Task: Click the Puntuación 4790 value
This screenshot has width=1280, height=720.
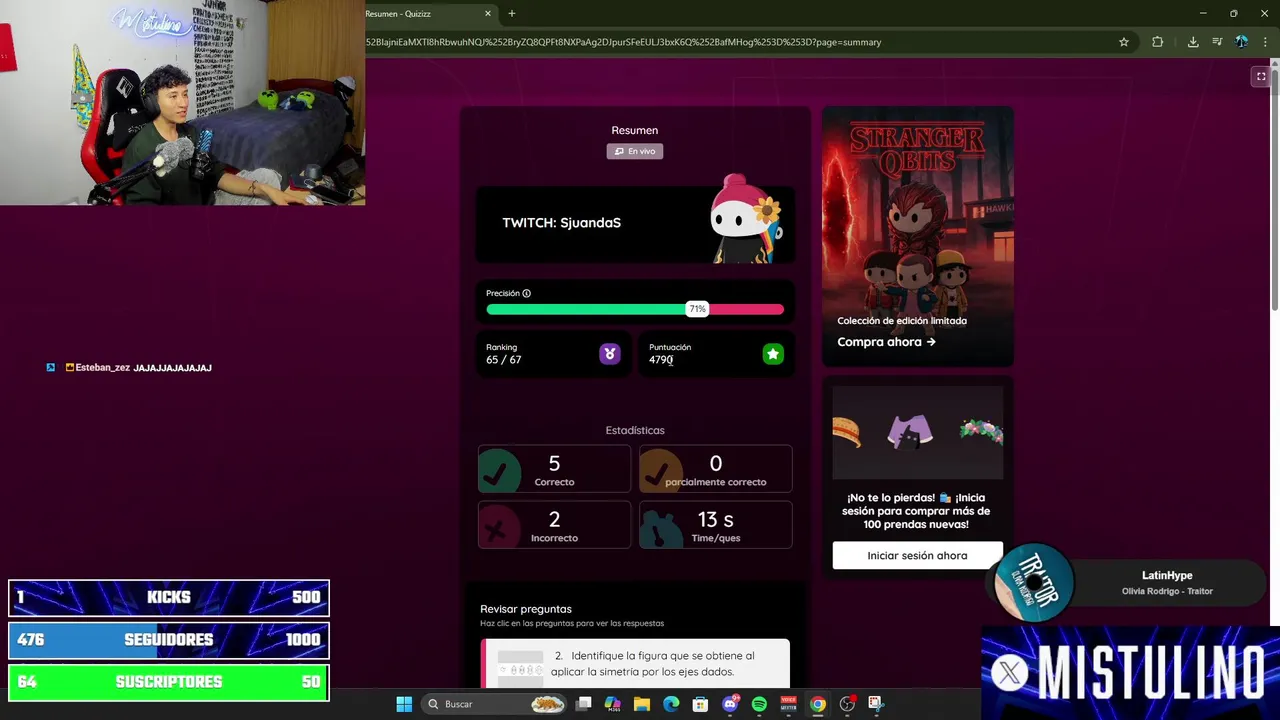Action: tap(661, 360)
